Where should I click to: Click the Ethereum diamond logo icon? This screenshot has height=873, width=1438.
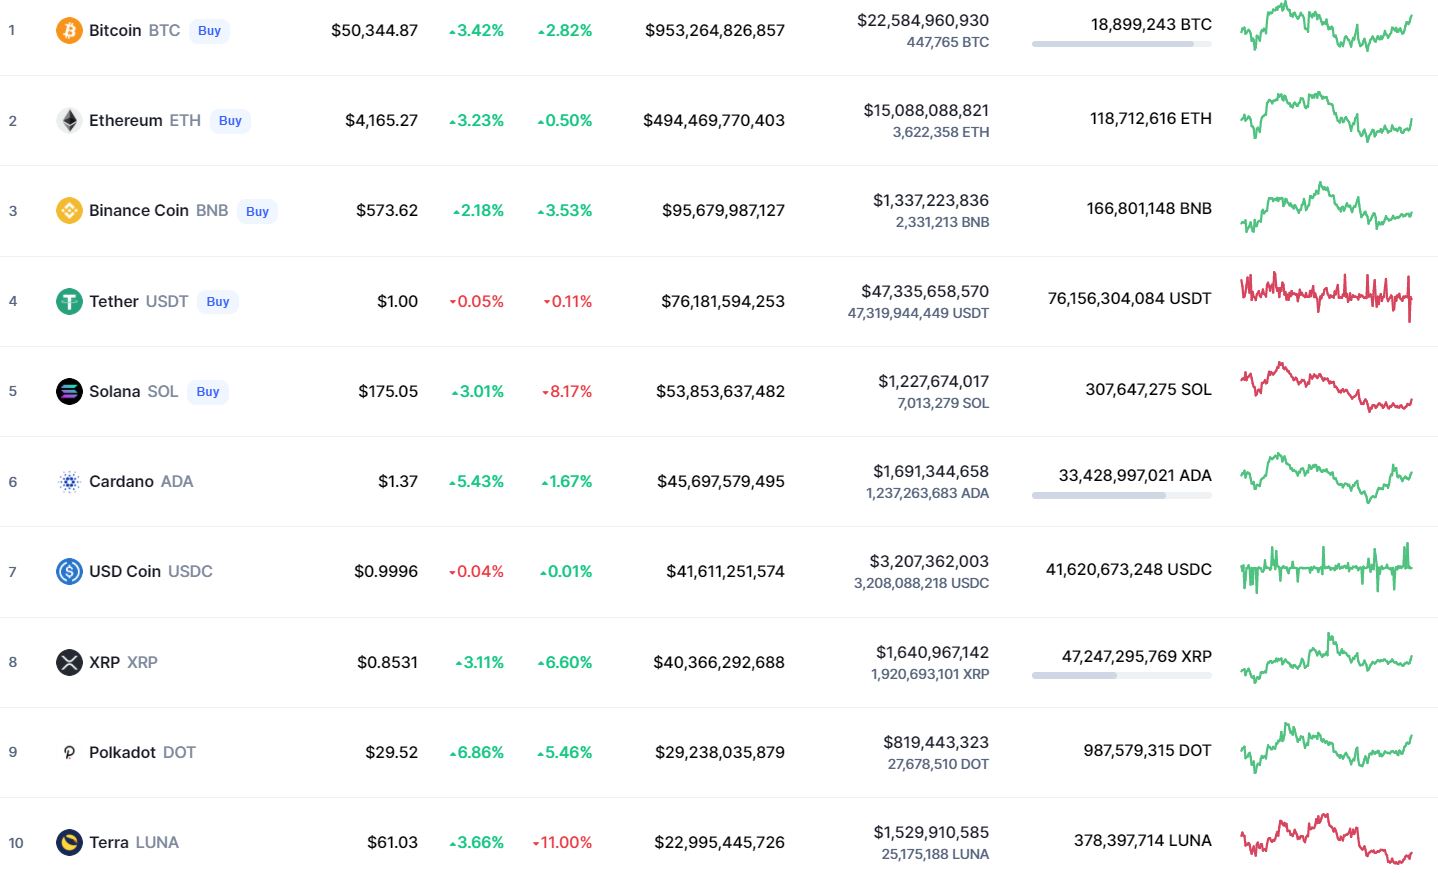point(69,121)
